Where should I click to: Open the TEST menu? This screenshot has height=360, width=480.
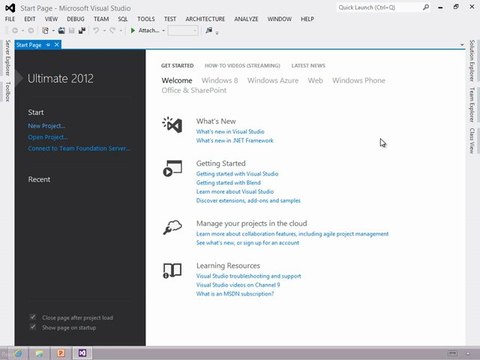pos(170,19)
